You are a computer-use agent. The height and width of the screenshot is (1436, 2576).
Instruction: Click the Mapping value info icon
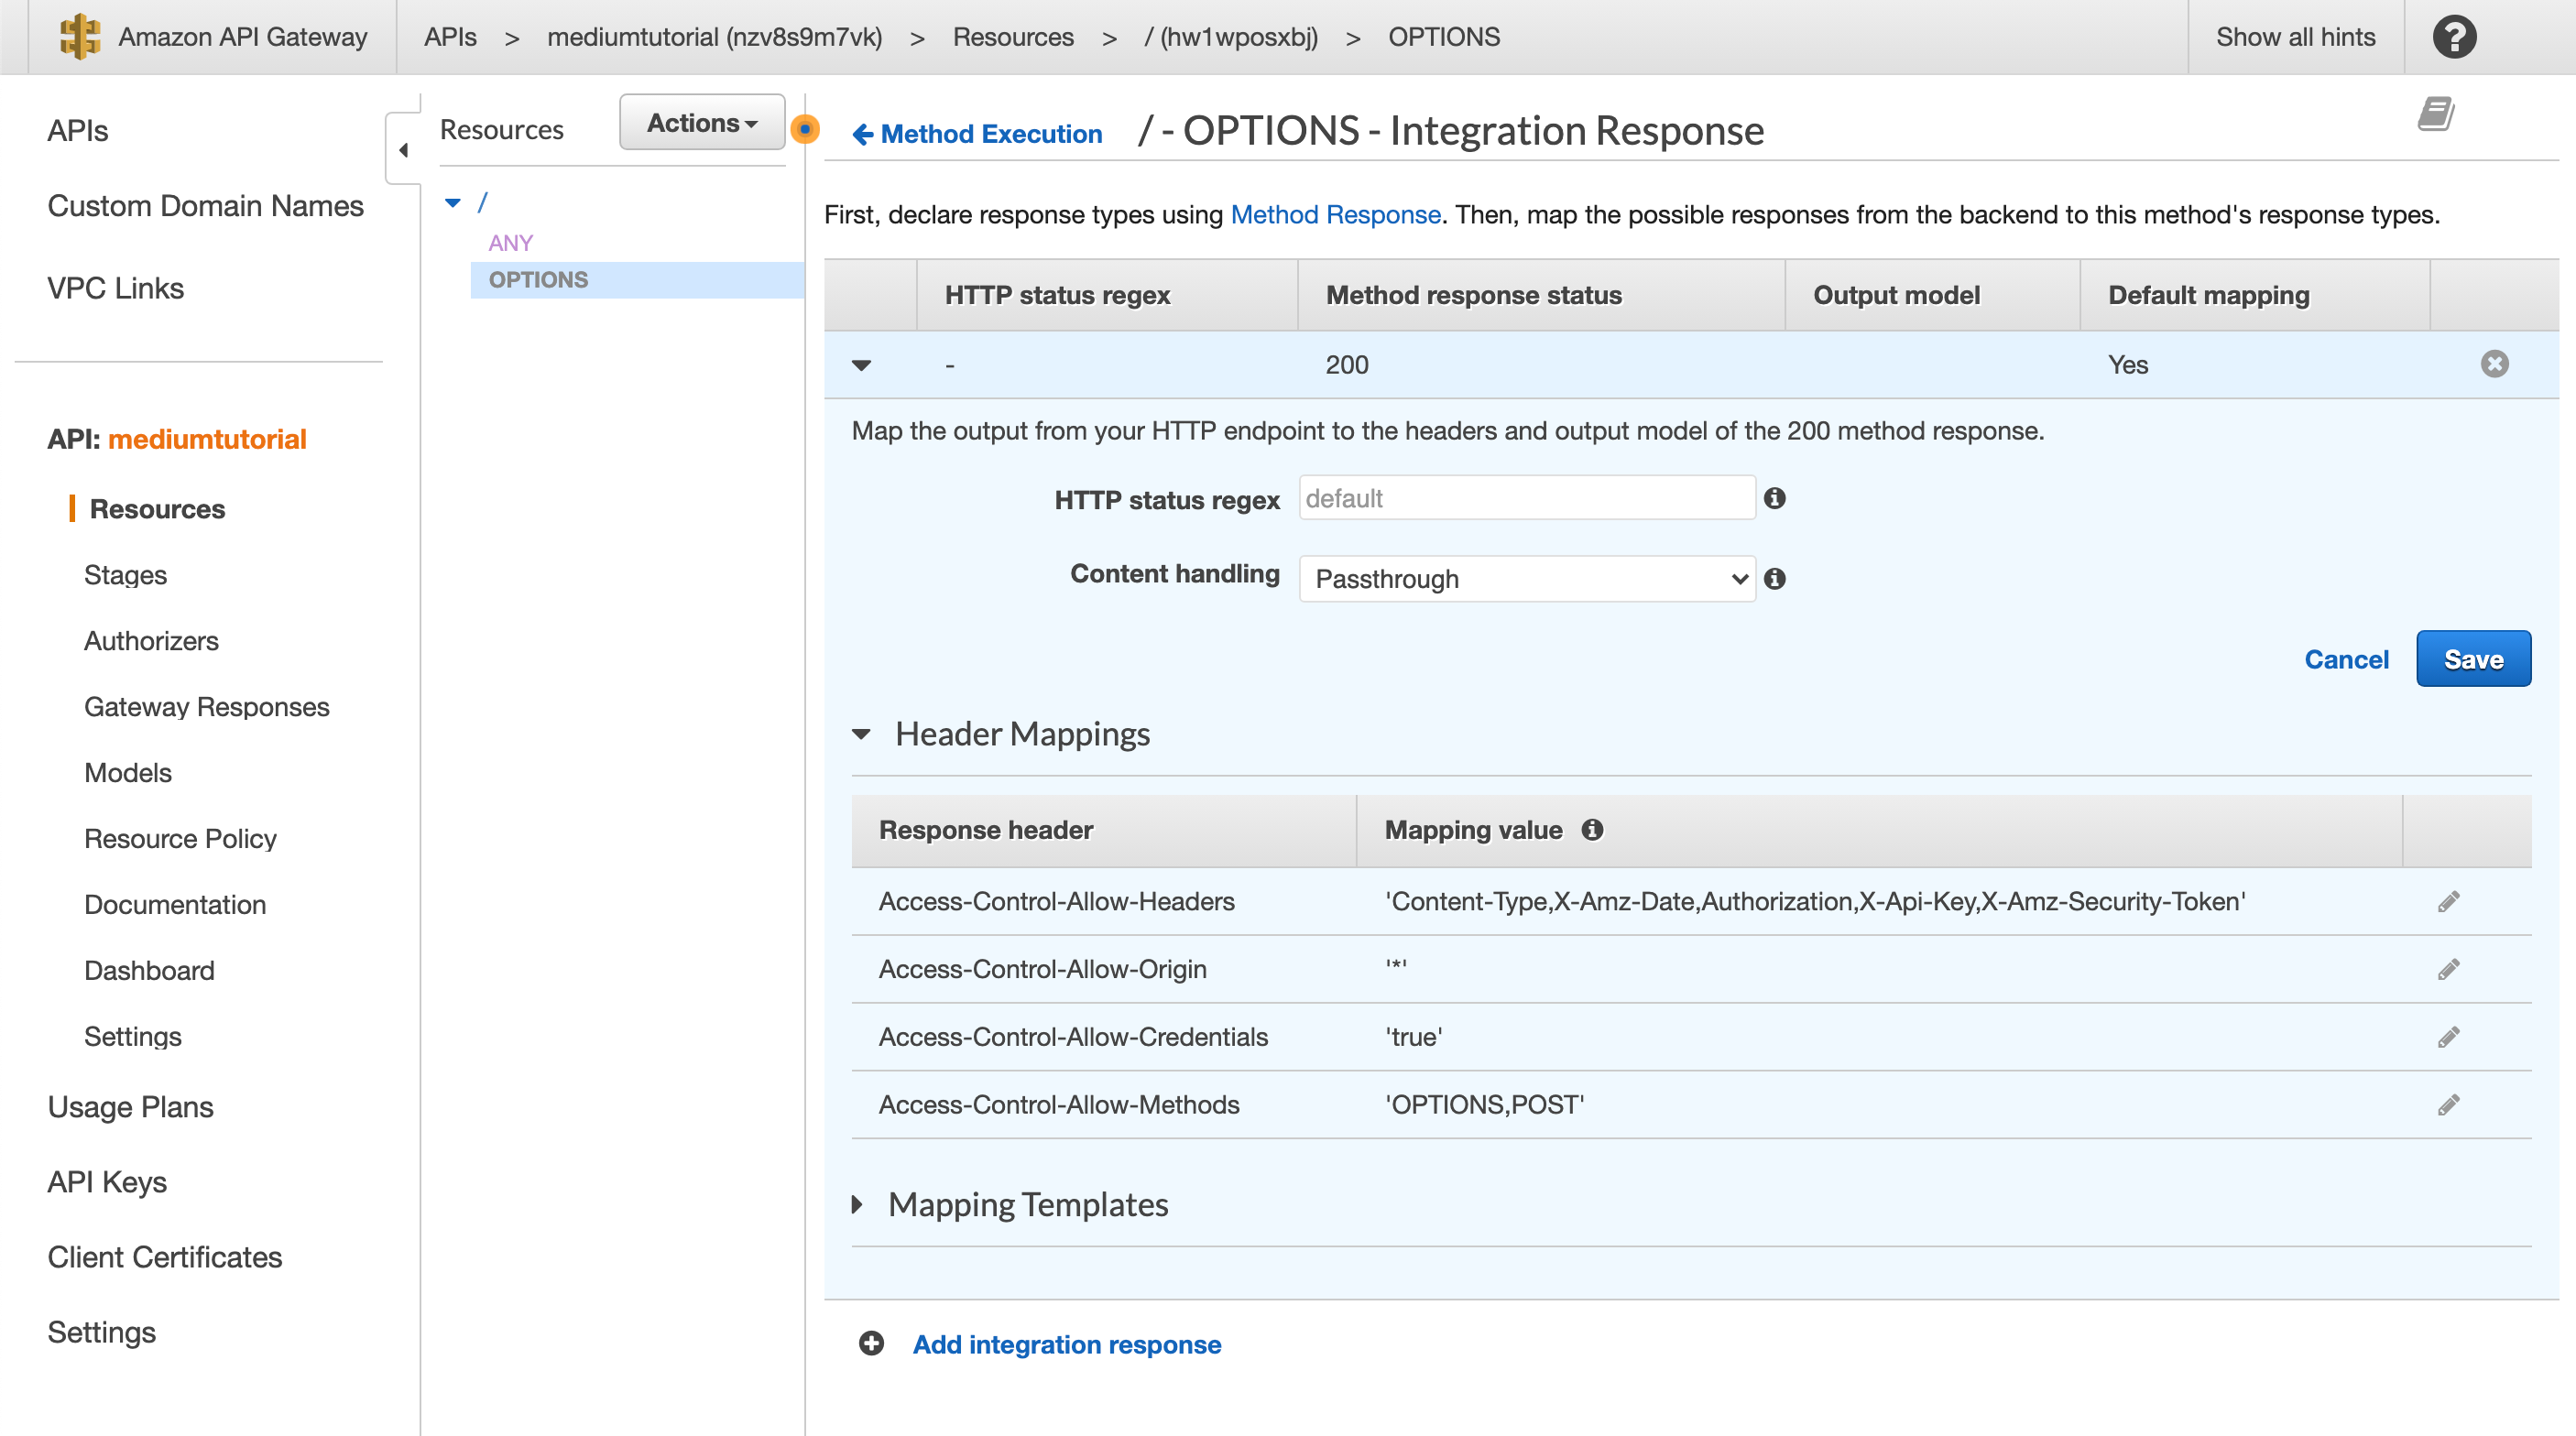click(x=1592, y=830)
